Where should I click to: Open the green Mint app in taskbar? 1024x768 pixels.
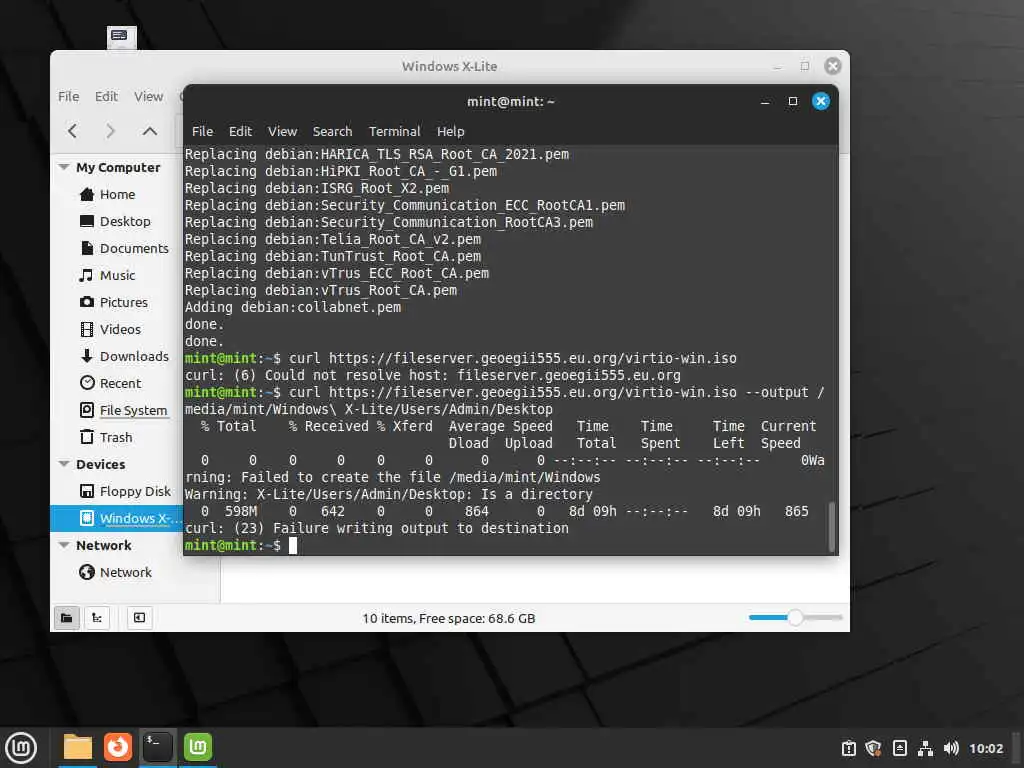198,747
